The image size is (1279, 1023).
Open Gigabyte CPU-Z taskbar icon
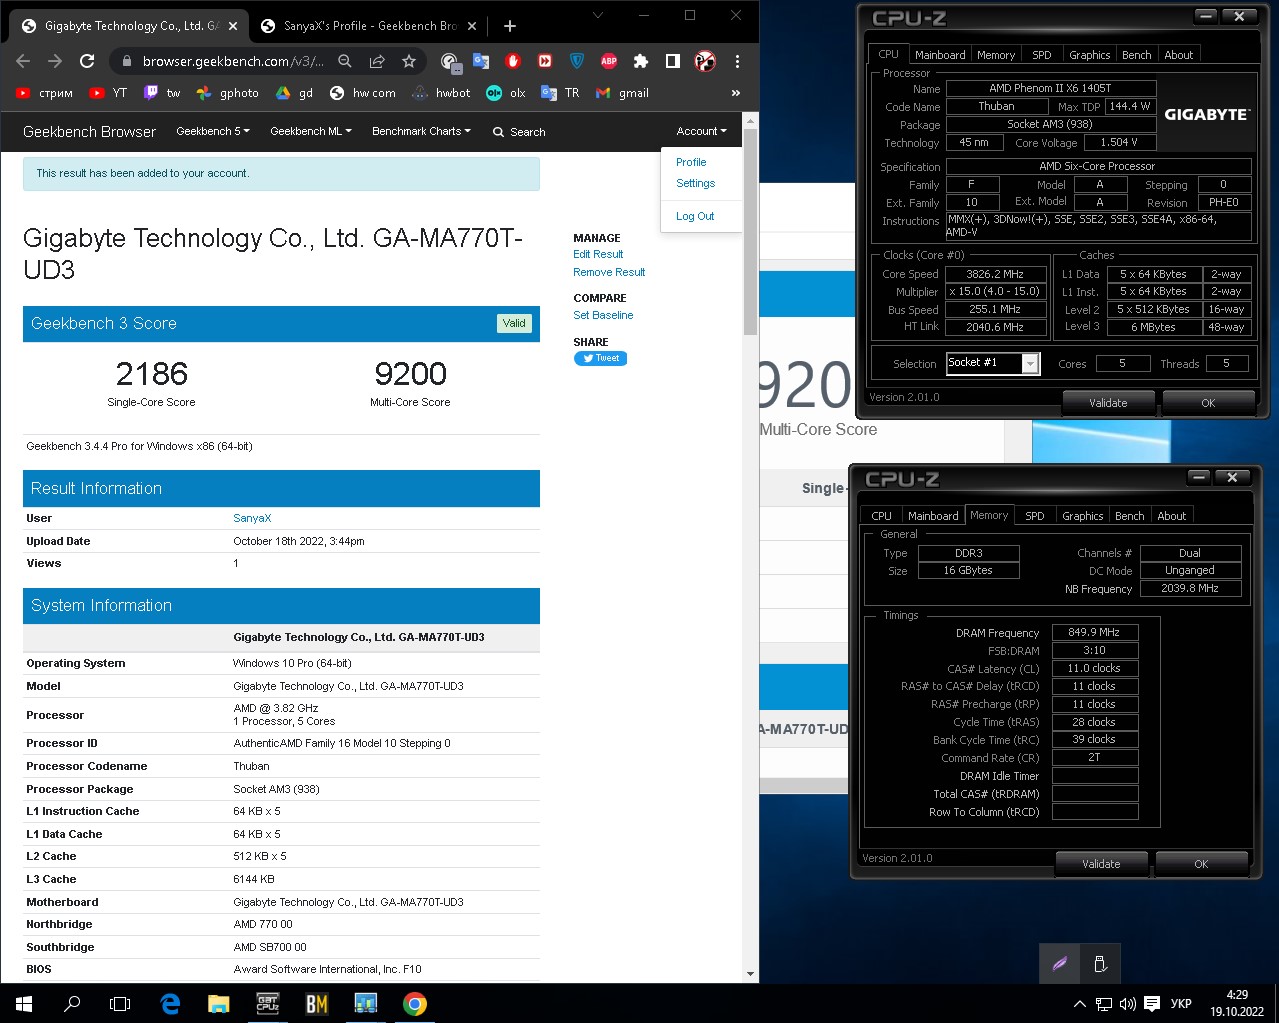(x=267, y=1003)
